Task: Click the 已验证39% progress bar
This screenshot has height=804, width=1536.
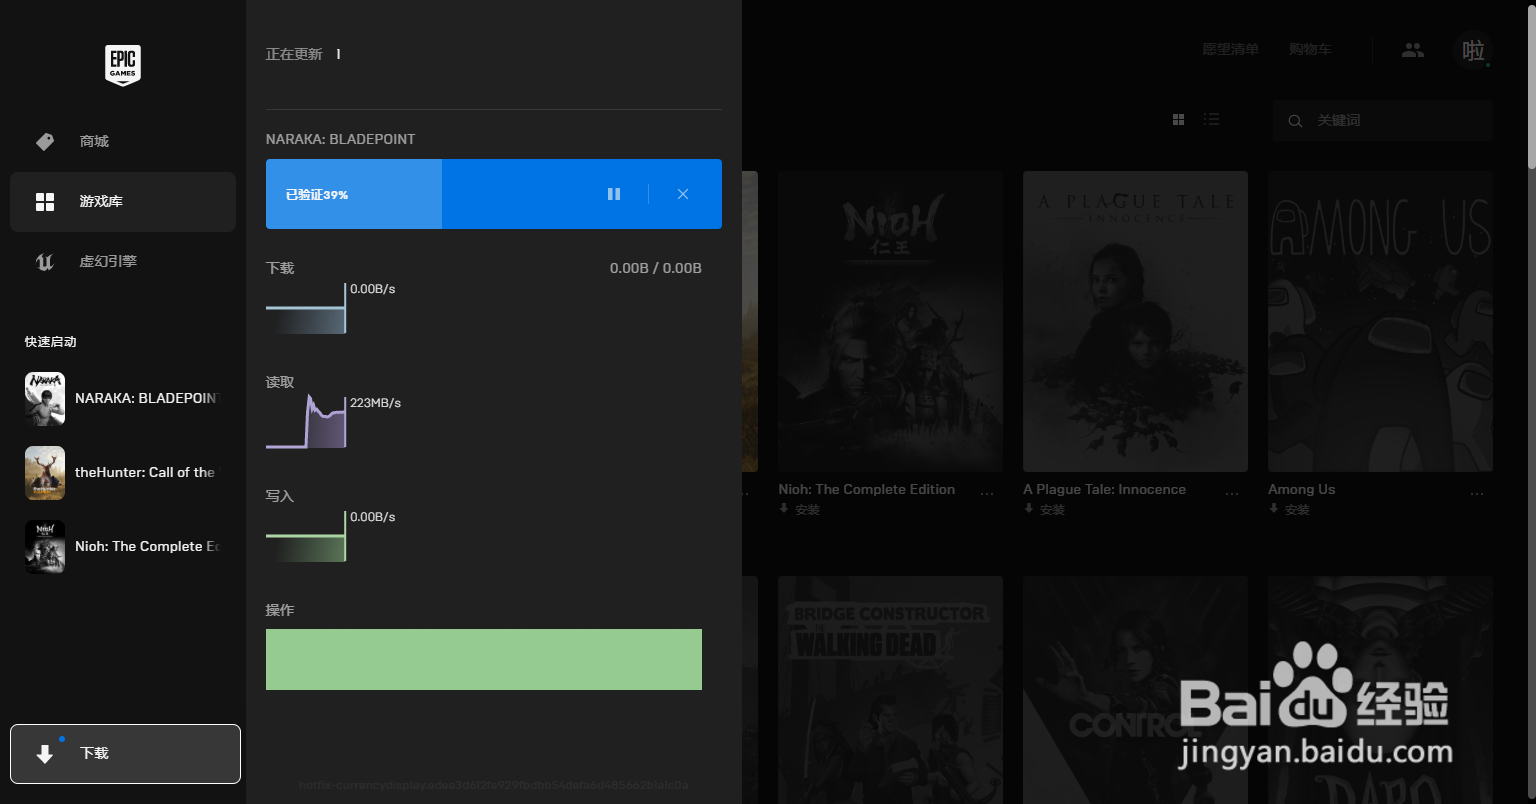Action: (494, 194)
